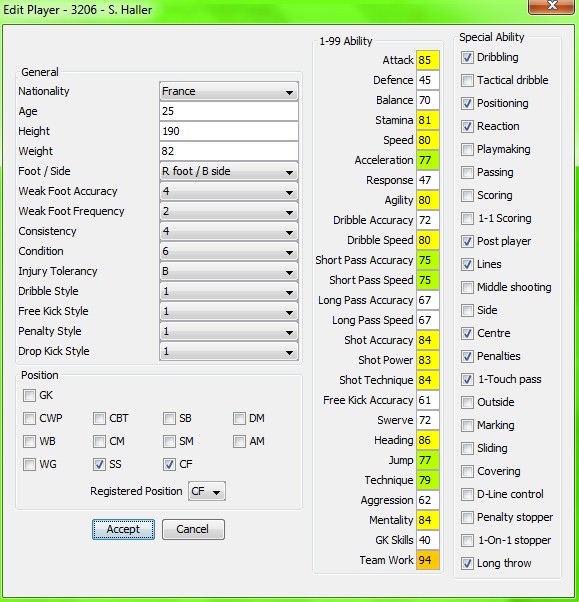Uncheck the CF position checkbox
Image resolution: width=579 pixels, height=602 pixels.
click(x=169, y=464)
